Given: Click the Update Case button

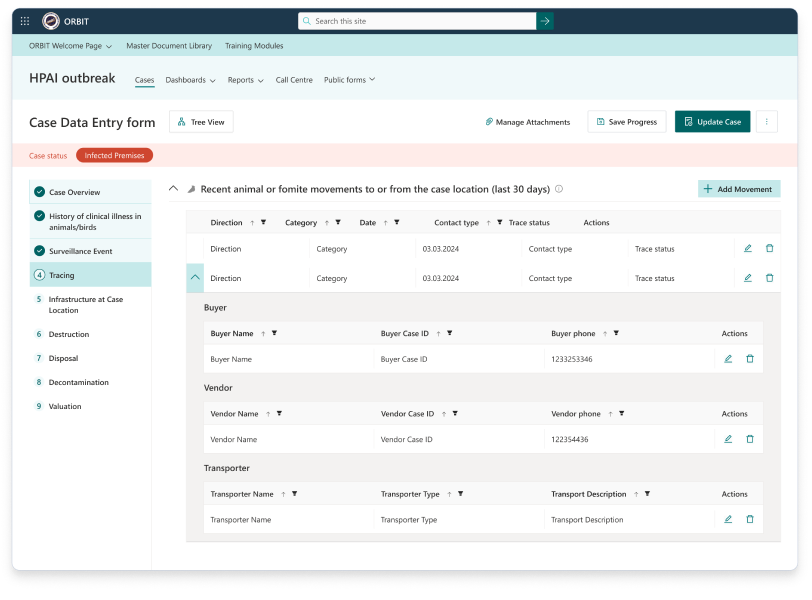Looking at the screenshot, I should (x=712, y=122).
